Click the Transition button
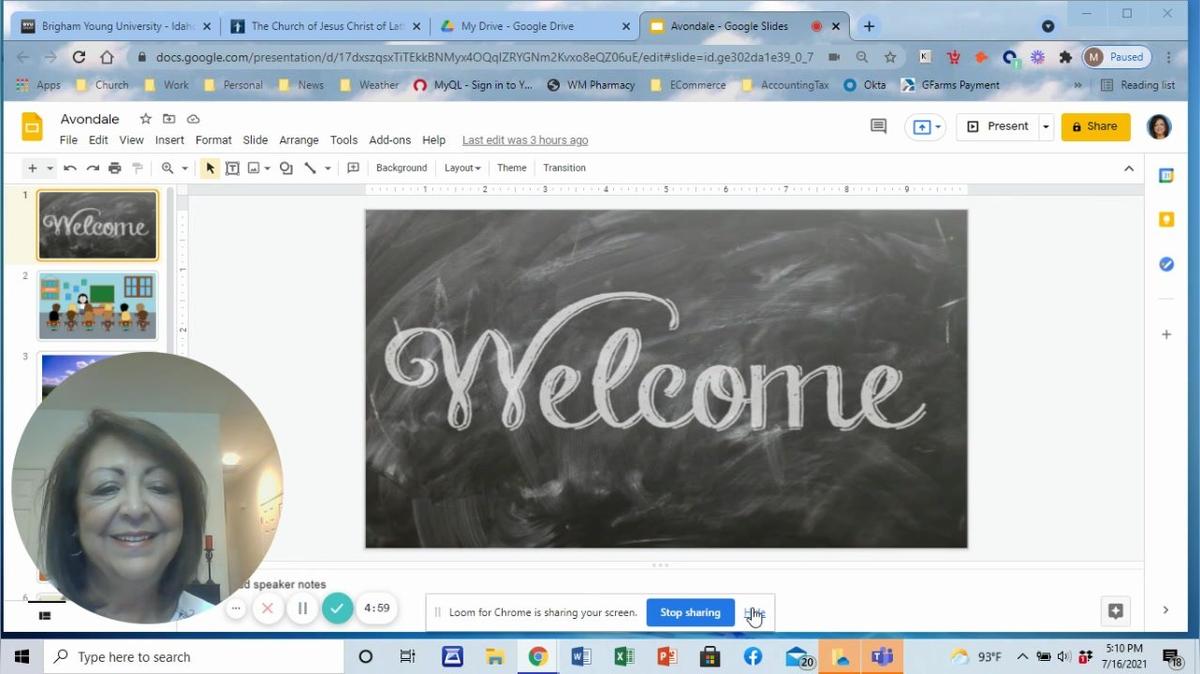This screenshot has width=1200, height=674. point(564,168)
